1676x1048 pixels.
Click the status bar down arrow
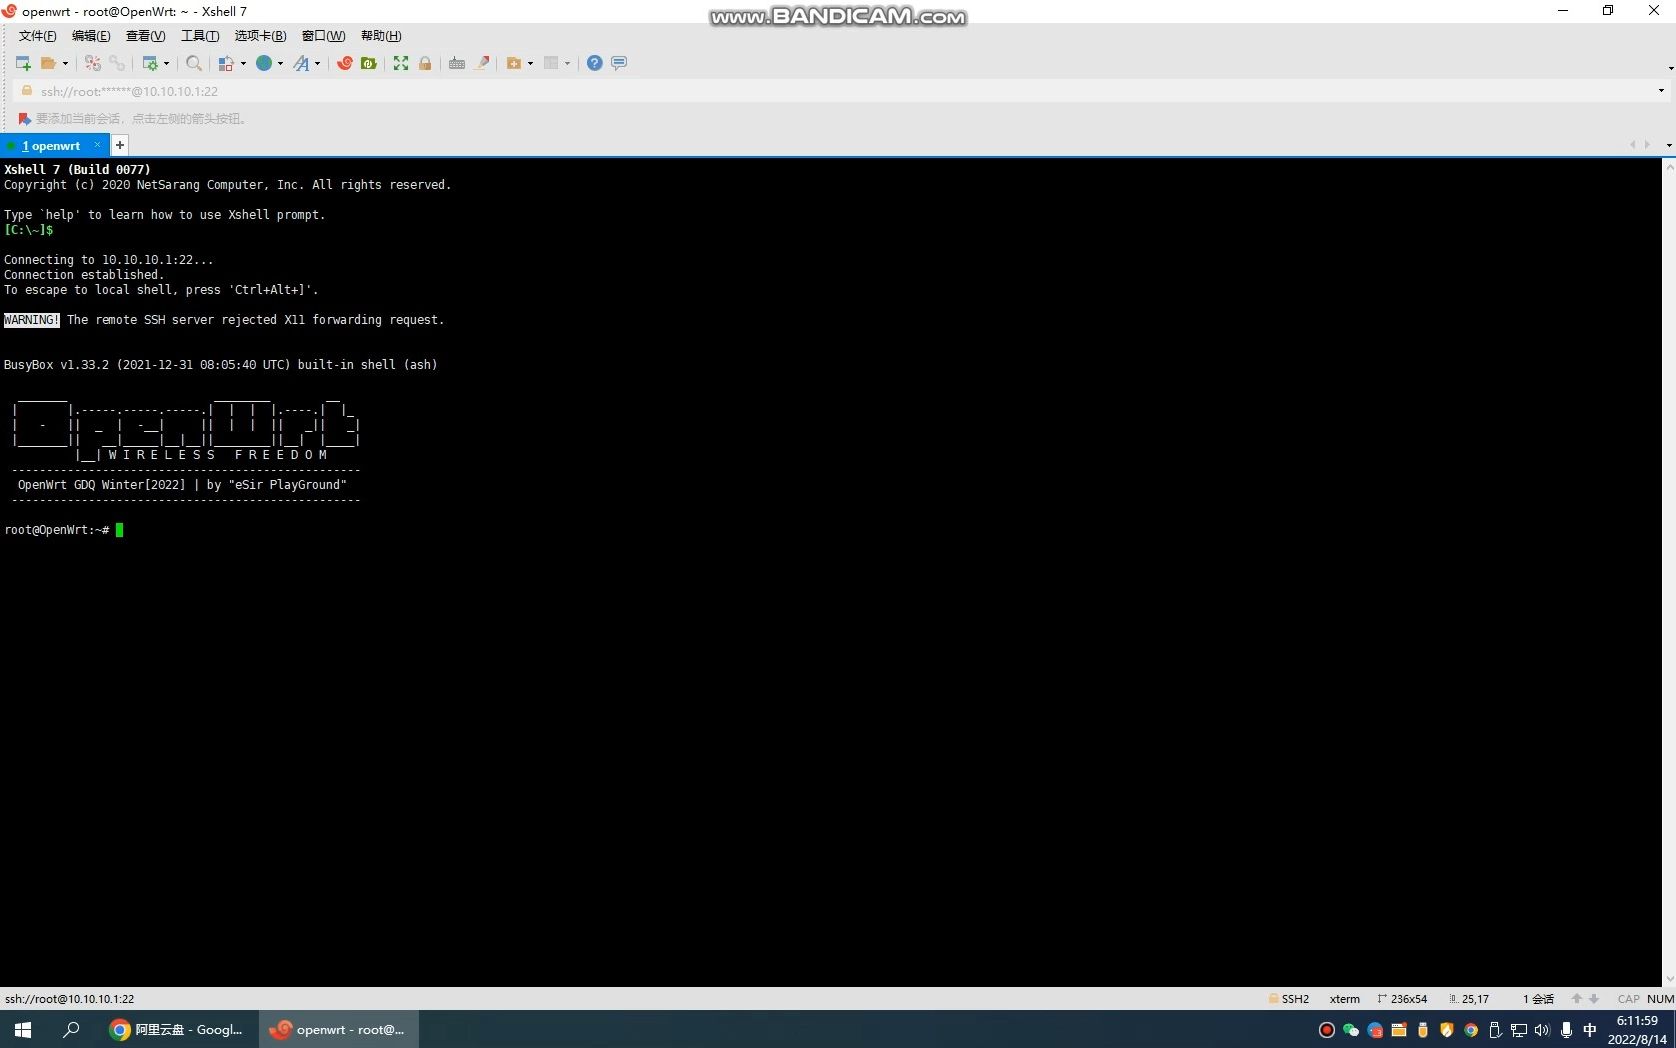click(1594, 999)
